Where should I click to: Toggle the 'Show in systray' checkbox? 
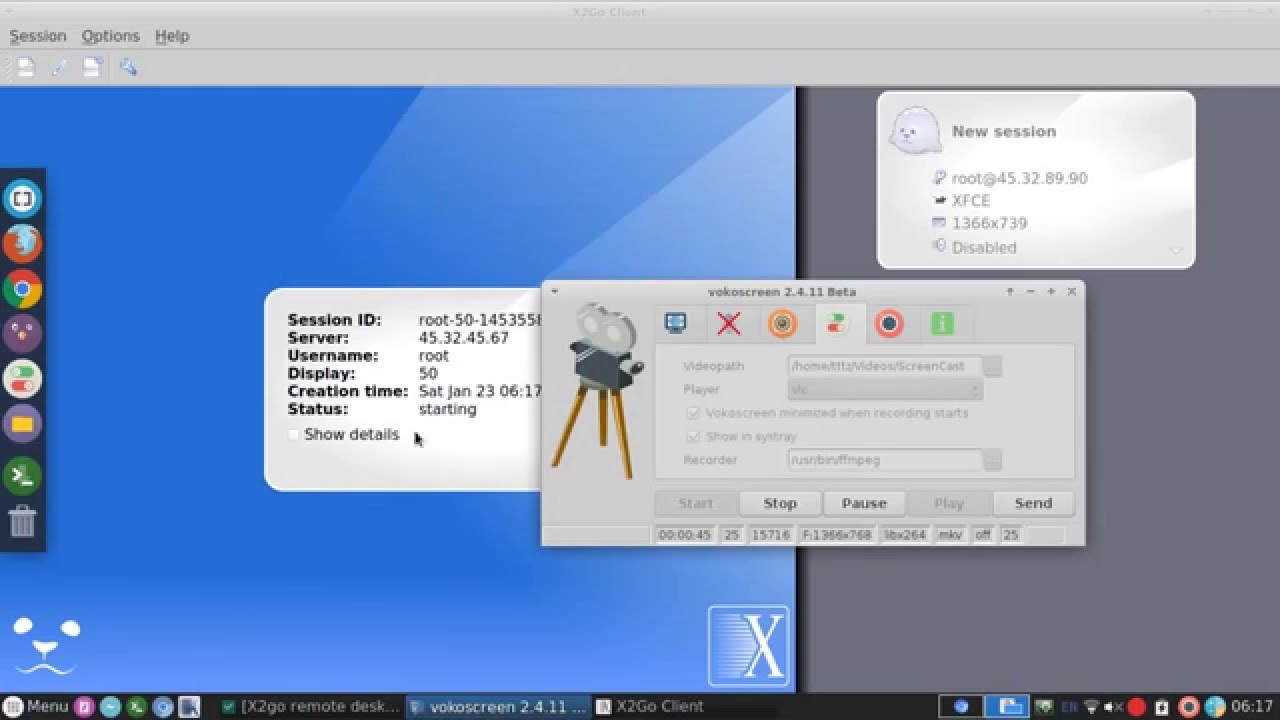tap(693, 437)
